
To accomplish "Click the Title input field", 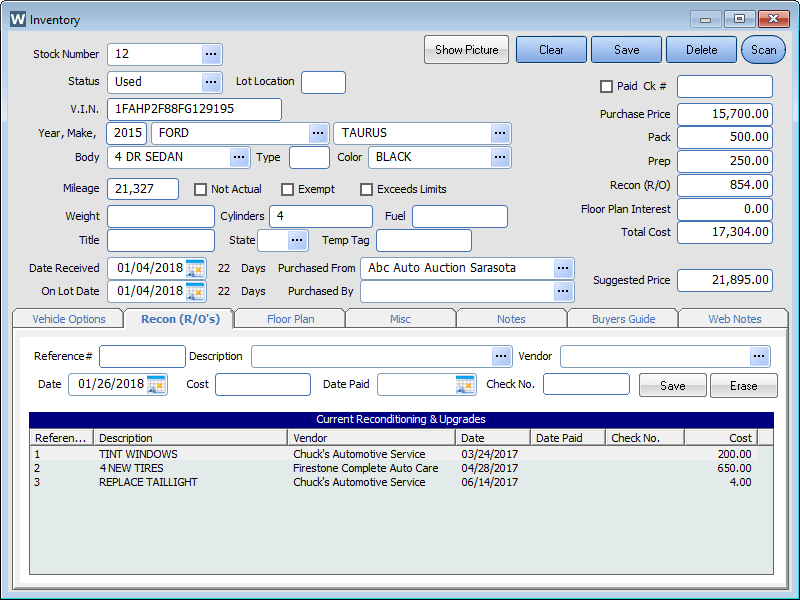I will tap(161, 240).
